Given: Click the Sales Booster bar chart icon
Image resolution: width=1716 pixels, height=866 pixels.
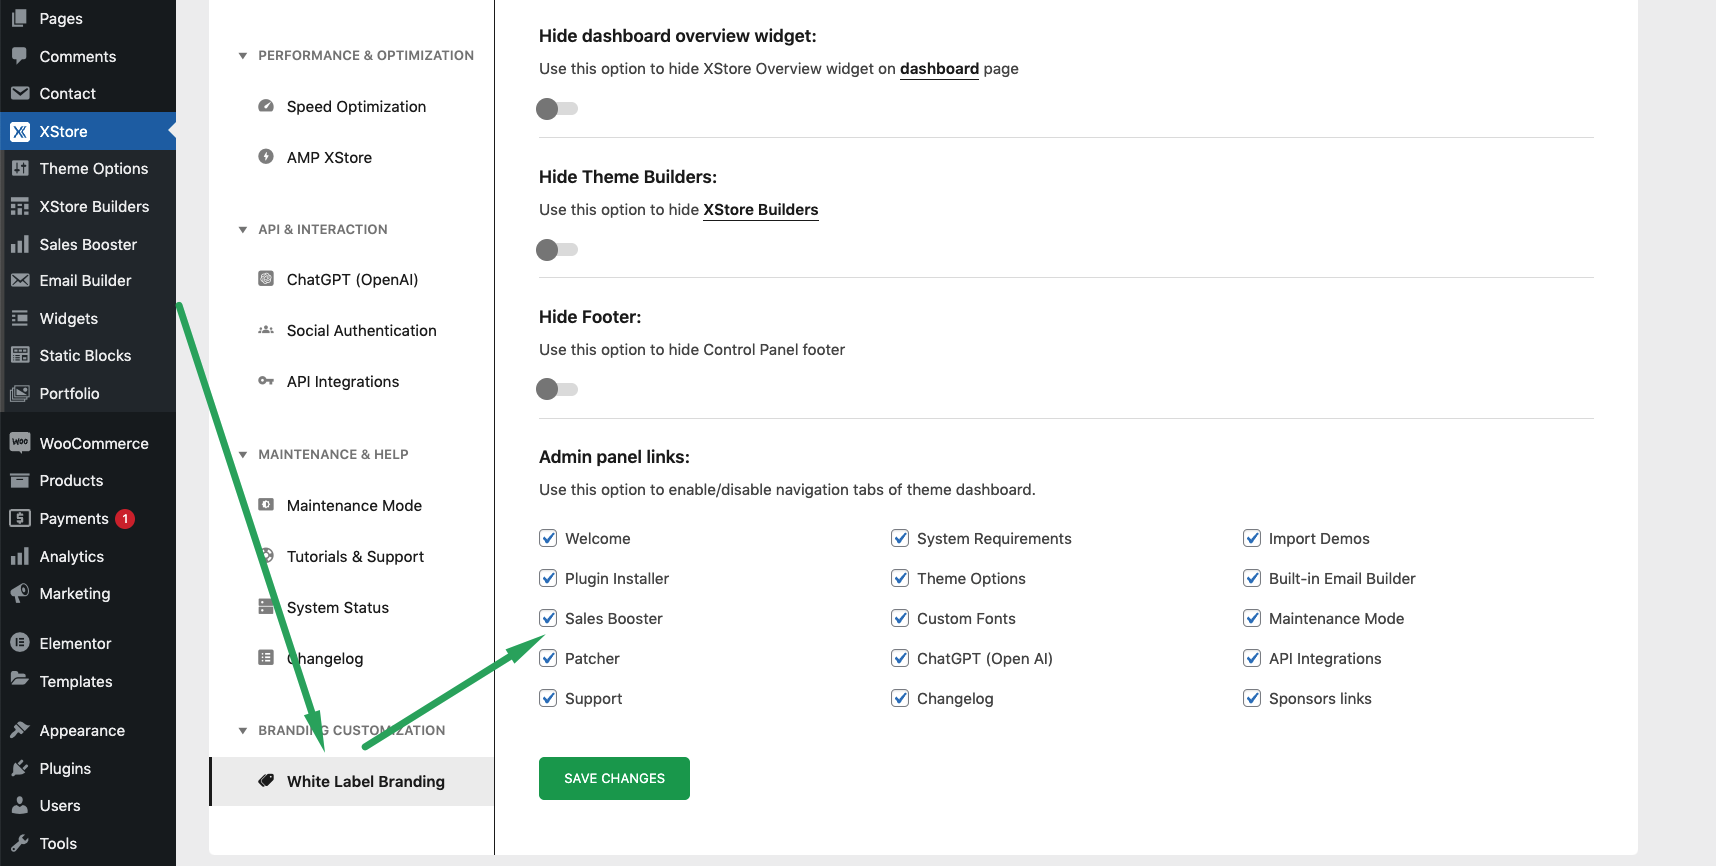Looking at the screenshot, I should point(20,244).
